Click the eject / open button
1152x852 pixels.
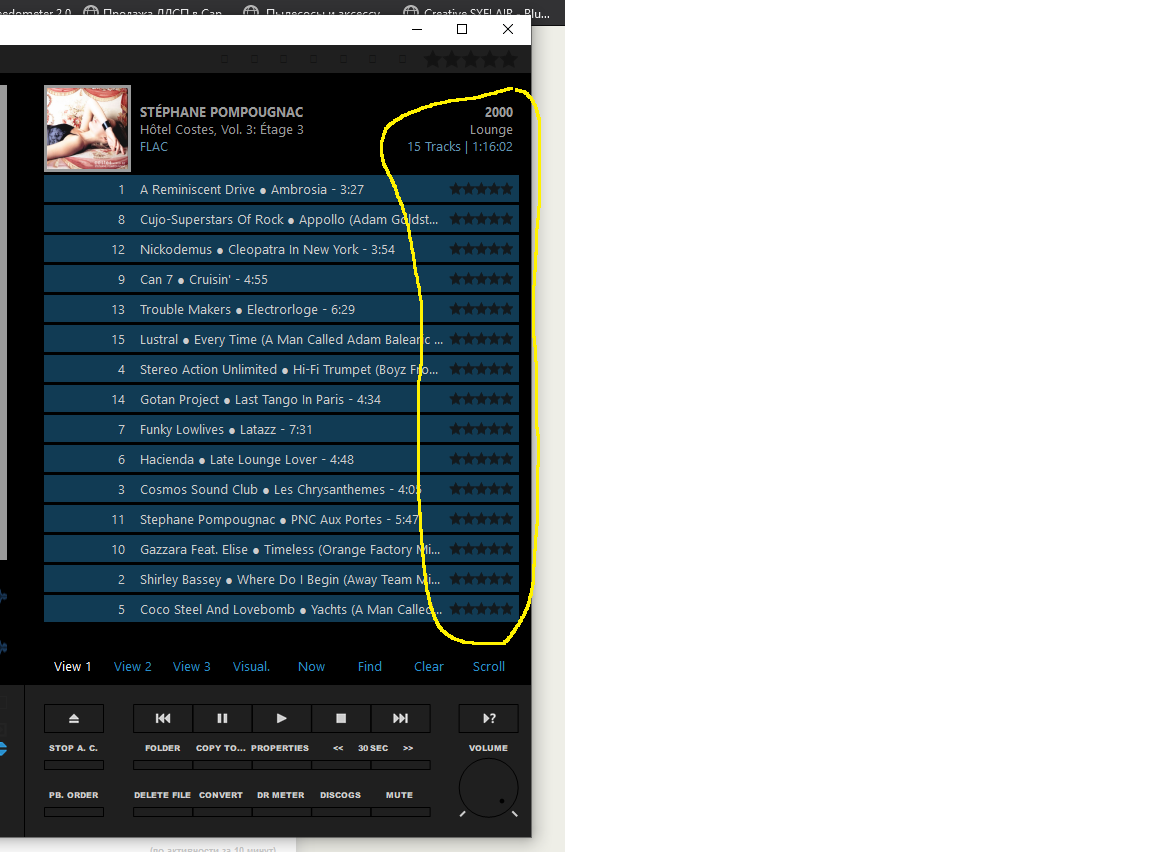tap(73, 718)
